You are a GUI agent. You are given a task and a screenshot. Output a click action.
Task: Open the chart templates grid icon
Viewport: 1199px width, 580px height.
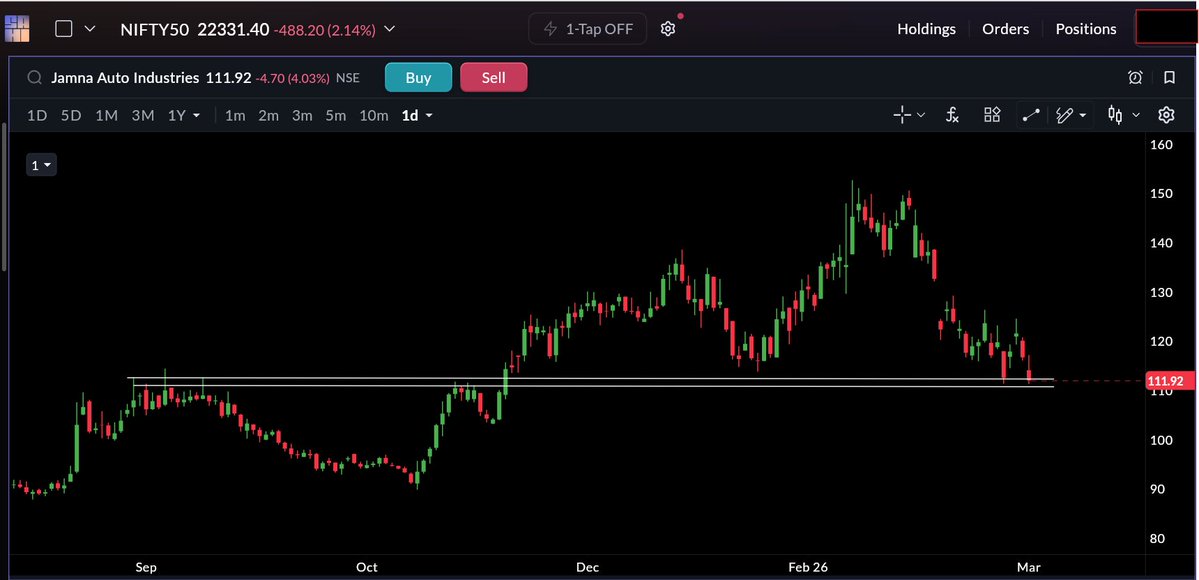pyautogui.click(x=993, y=116)
